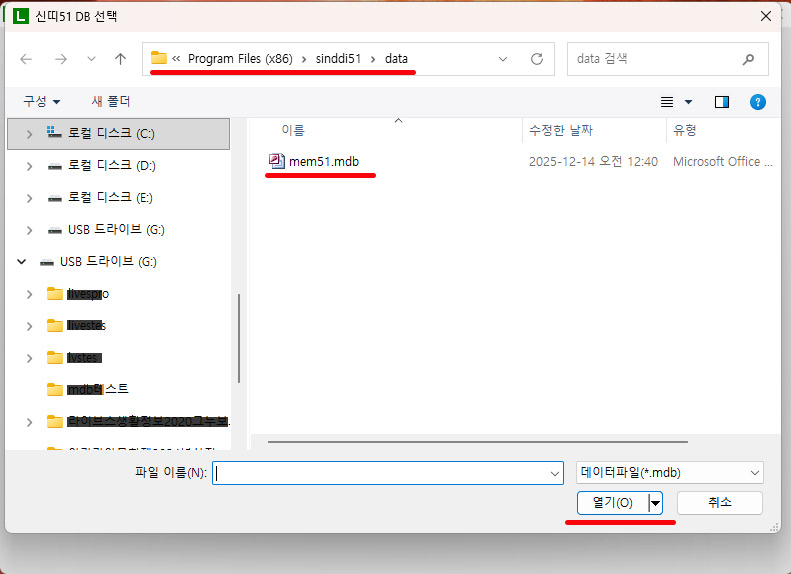Viewport: 791px width, 574px height.
Task: Open recent locations dropdown arrow
Action: click(91, 59)
